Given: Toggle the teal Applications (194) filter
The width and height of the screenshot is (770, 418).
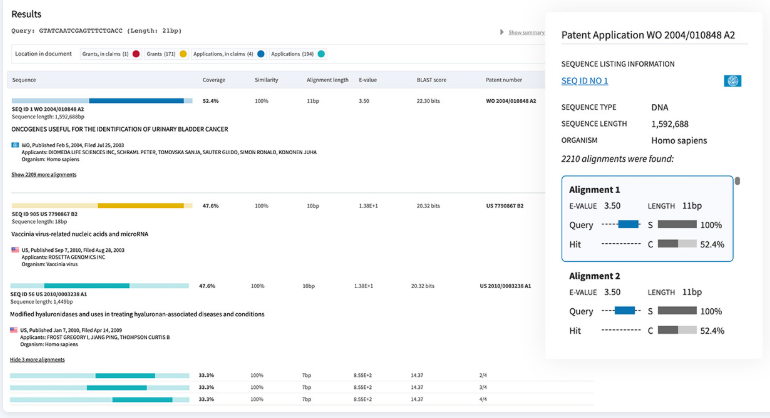Looking at the screenshot, I should point(320,52).
